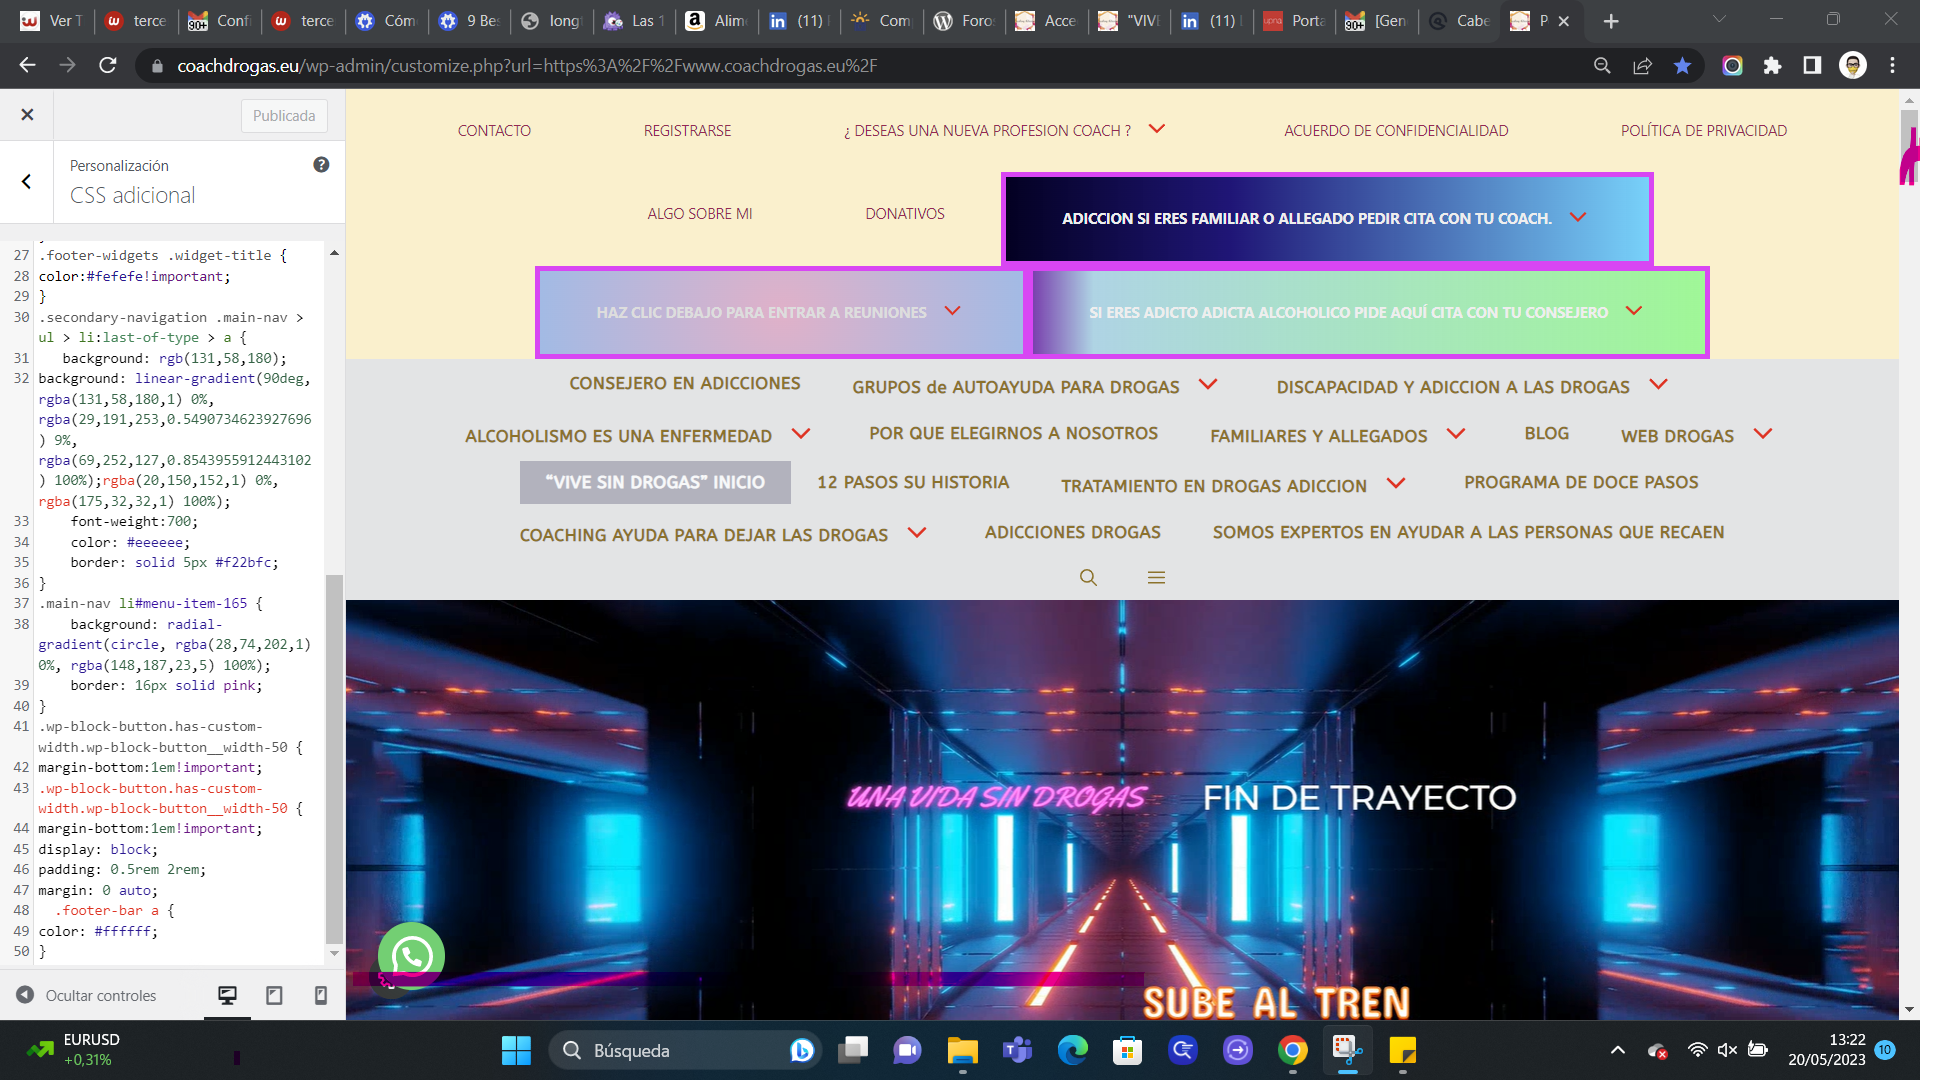
Task: Switch preview to mobile device icon
Action: pos(321,995)
